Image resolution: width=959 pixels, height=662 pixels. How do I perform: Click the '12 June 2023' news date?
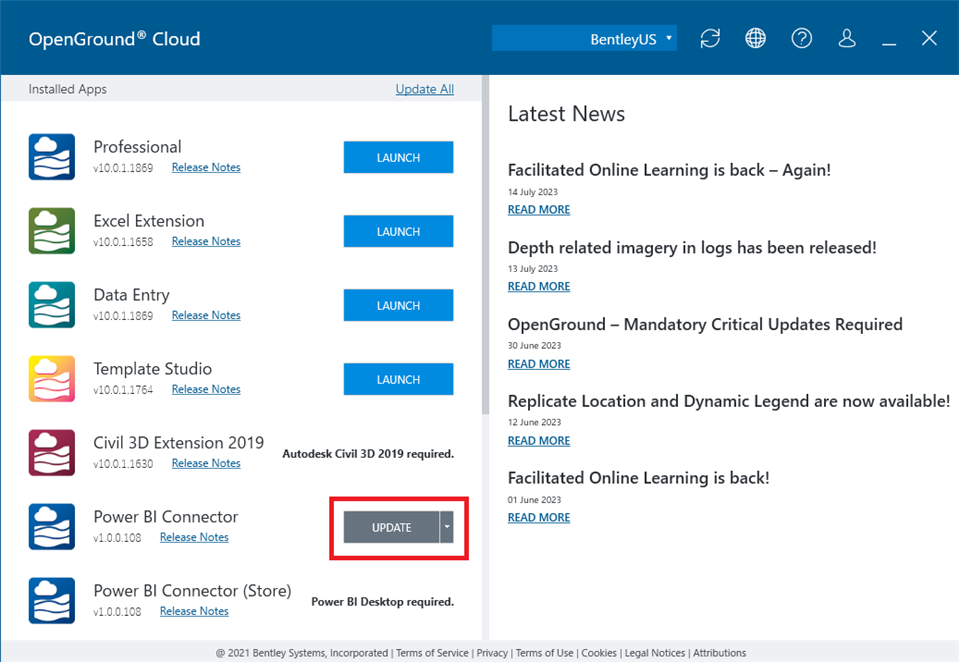click(534, 423)
